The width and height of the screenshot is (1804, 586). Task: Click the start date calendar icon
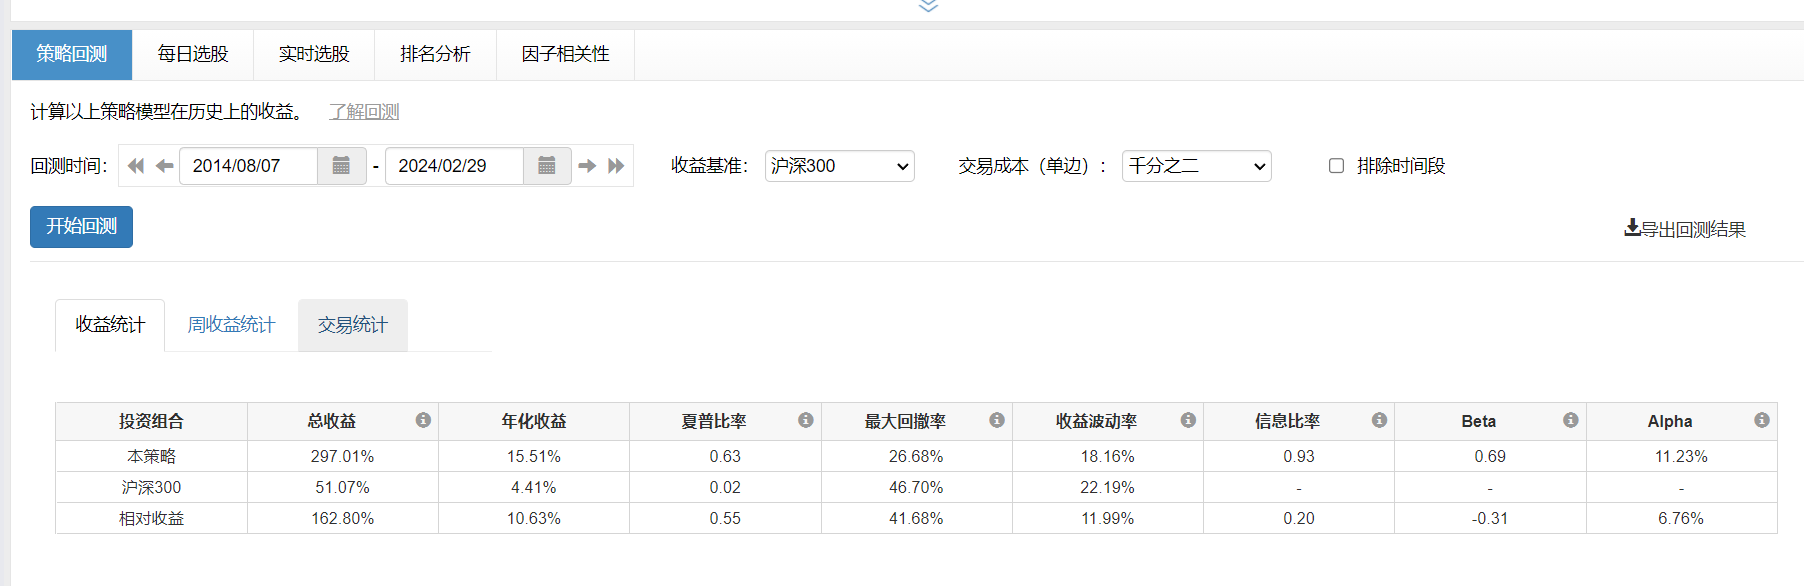[x=341, y=166]
